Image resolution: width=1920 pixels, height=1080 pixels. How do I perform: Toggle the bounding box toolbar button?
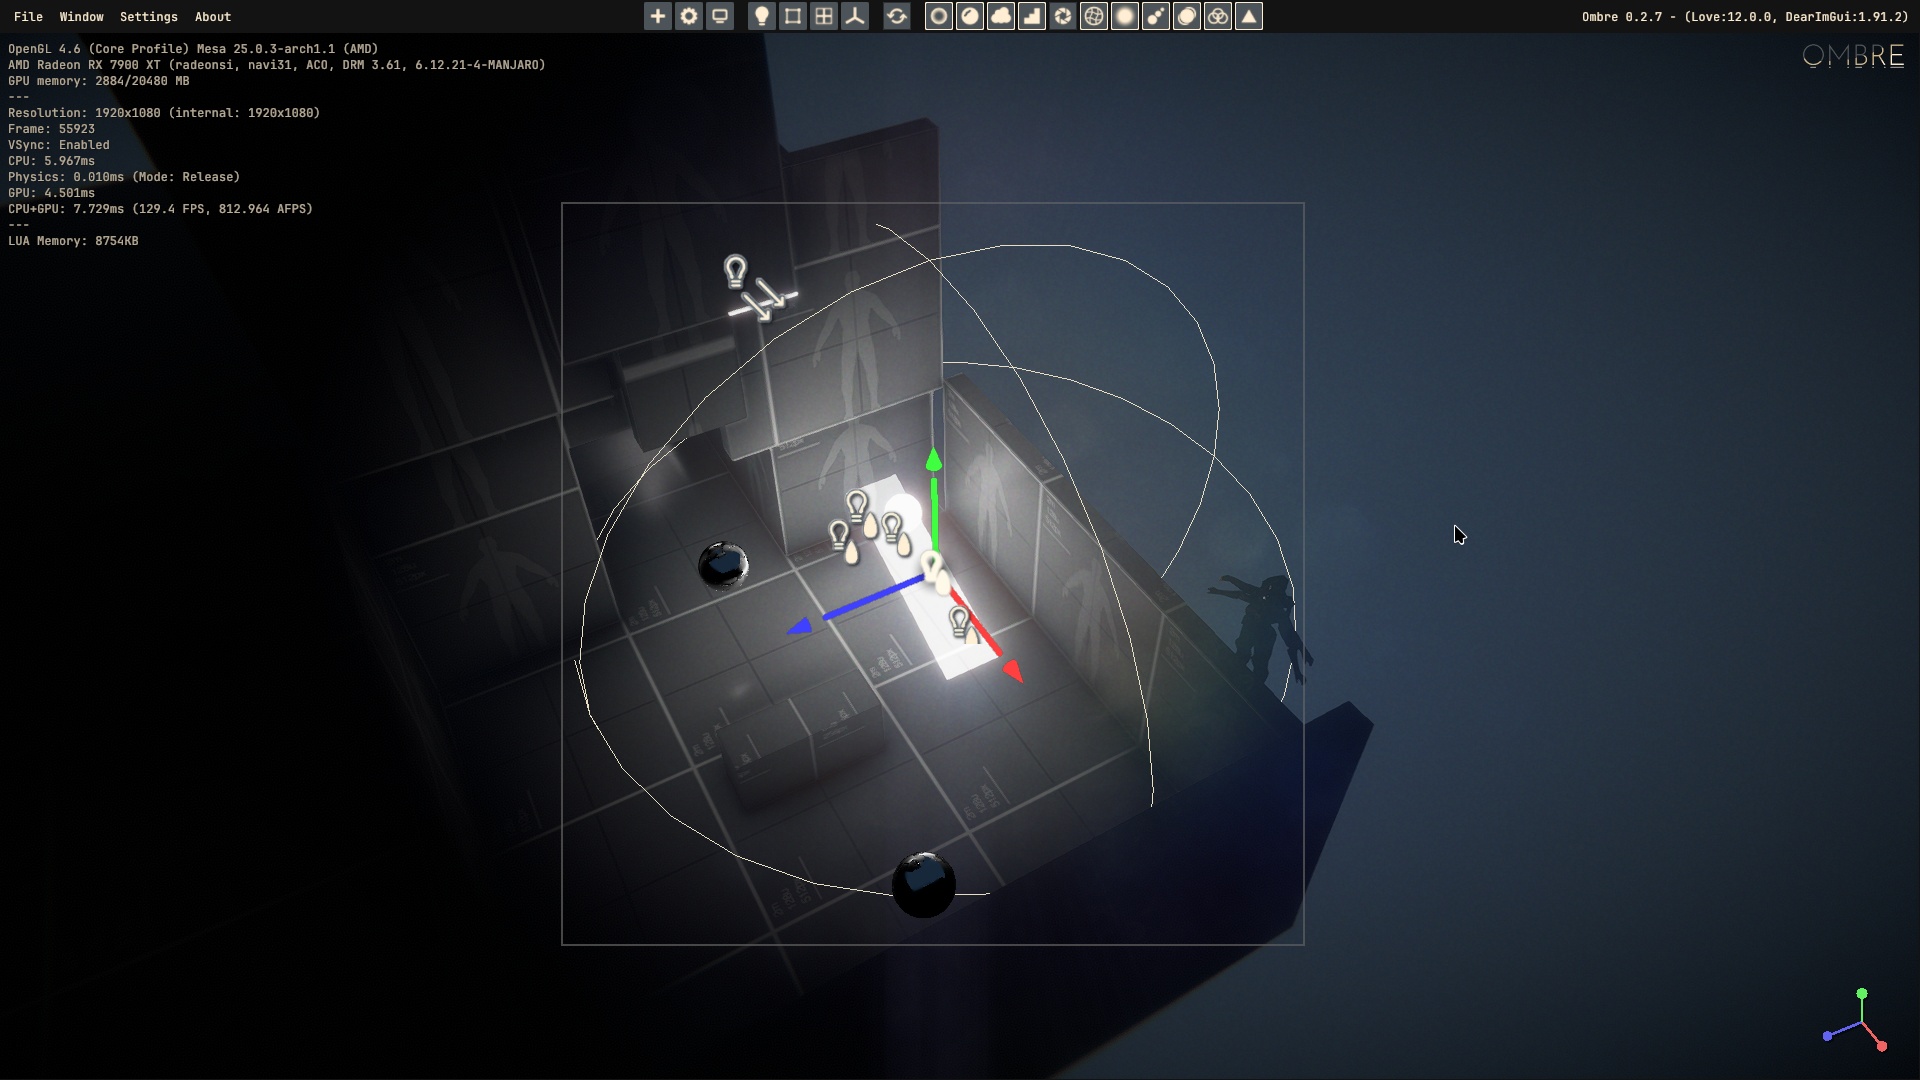793,16
